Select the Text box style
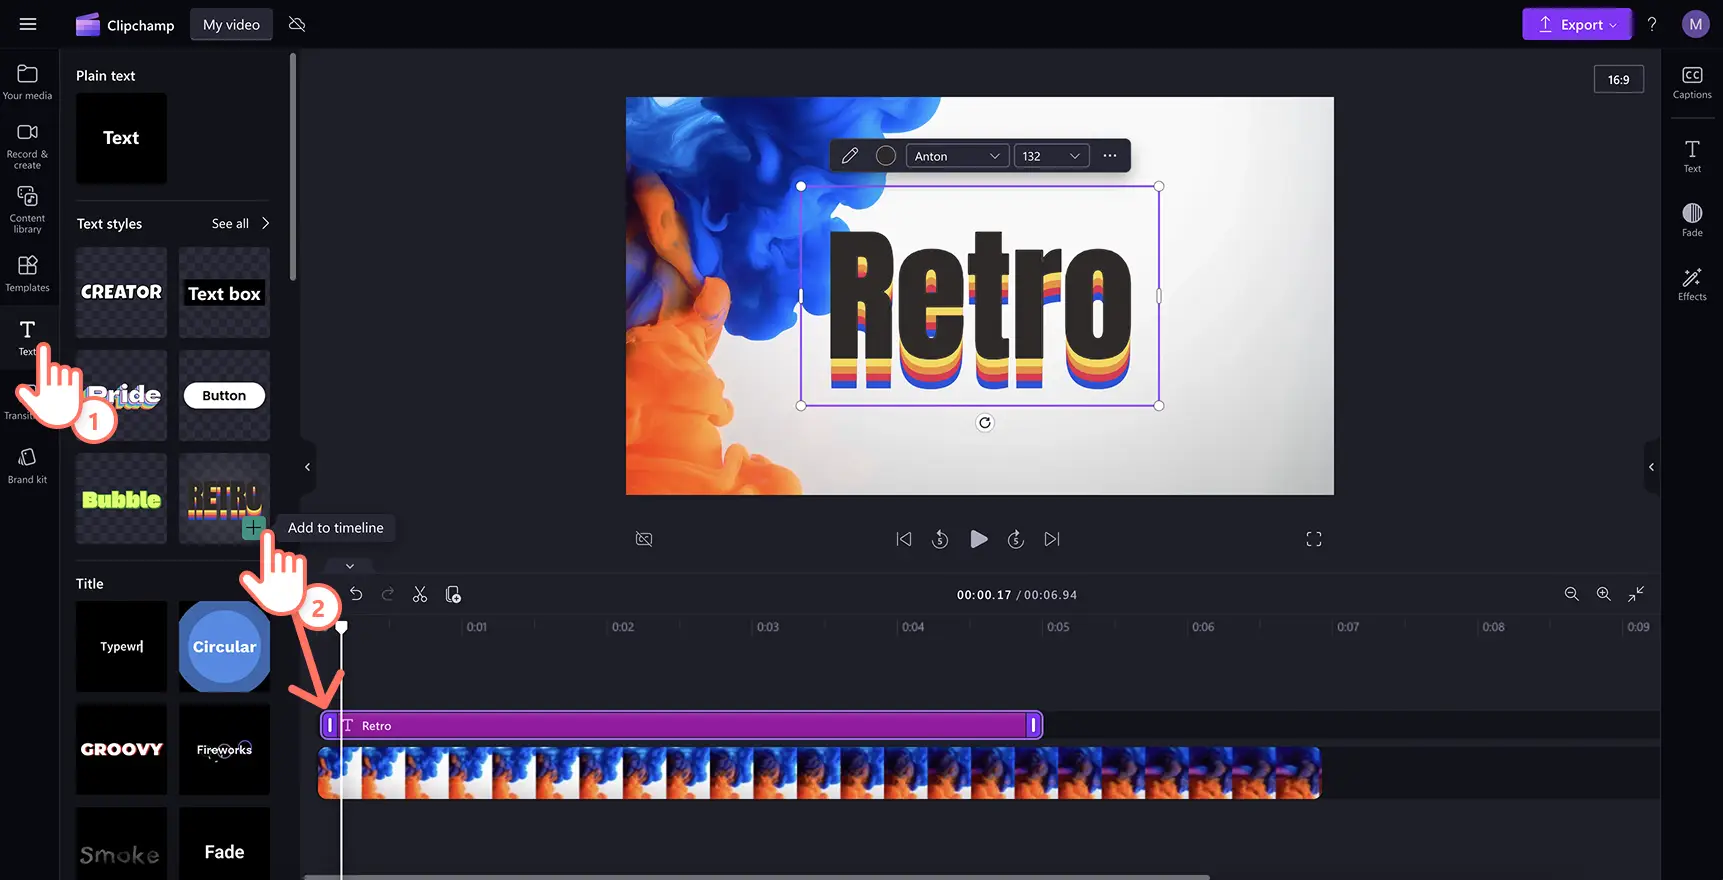Viewport: 1723px width, 880px height. click(224, 292)
